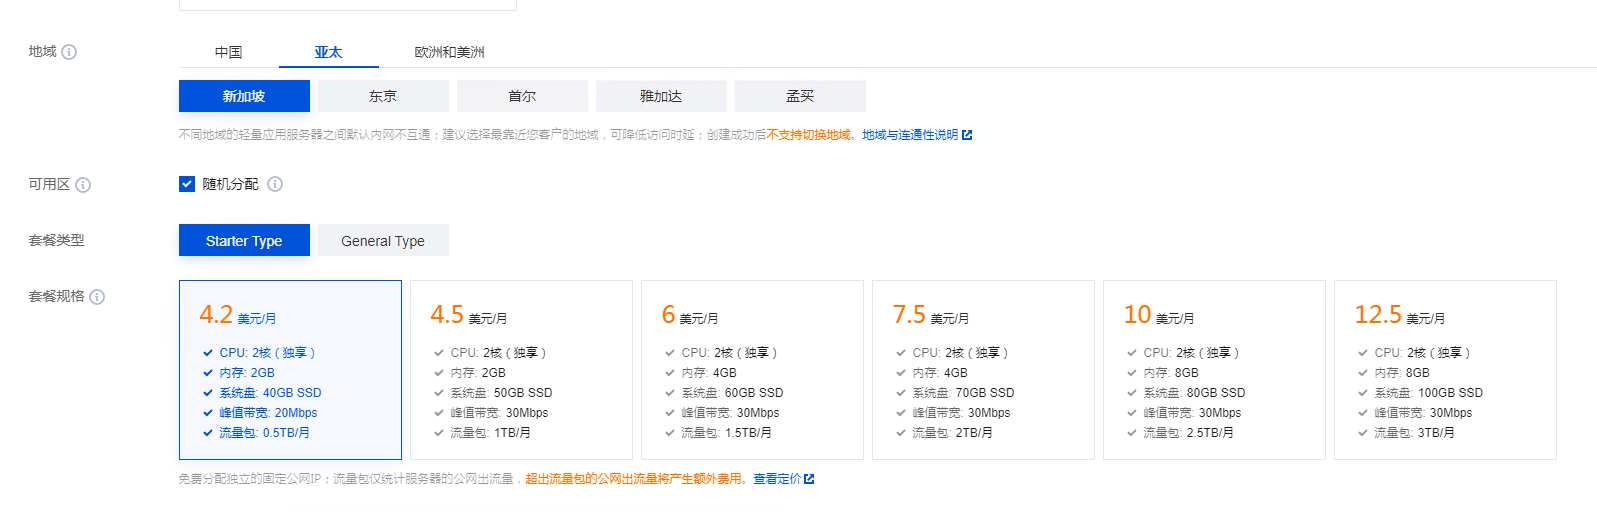The image size is (1597, 512).
Task: Select the 雅加达 region button
Action: coord(661,96)
